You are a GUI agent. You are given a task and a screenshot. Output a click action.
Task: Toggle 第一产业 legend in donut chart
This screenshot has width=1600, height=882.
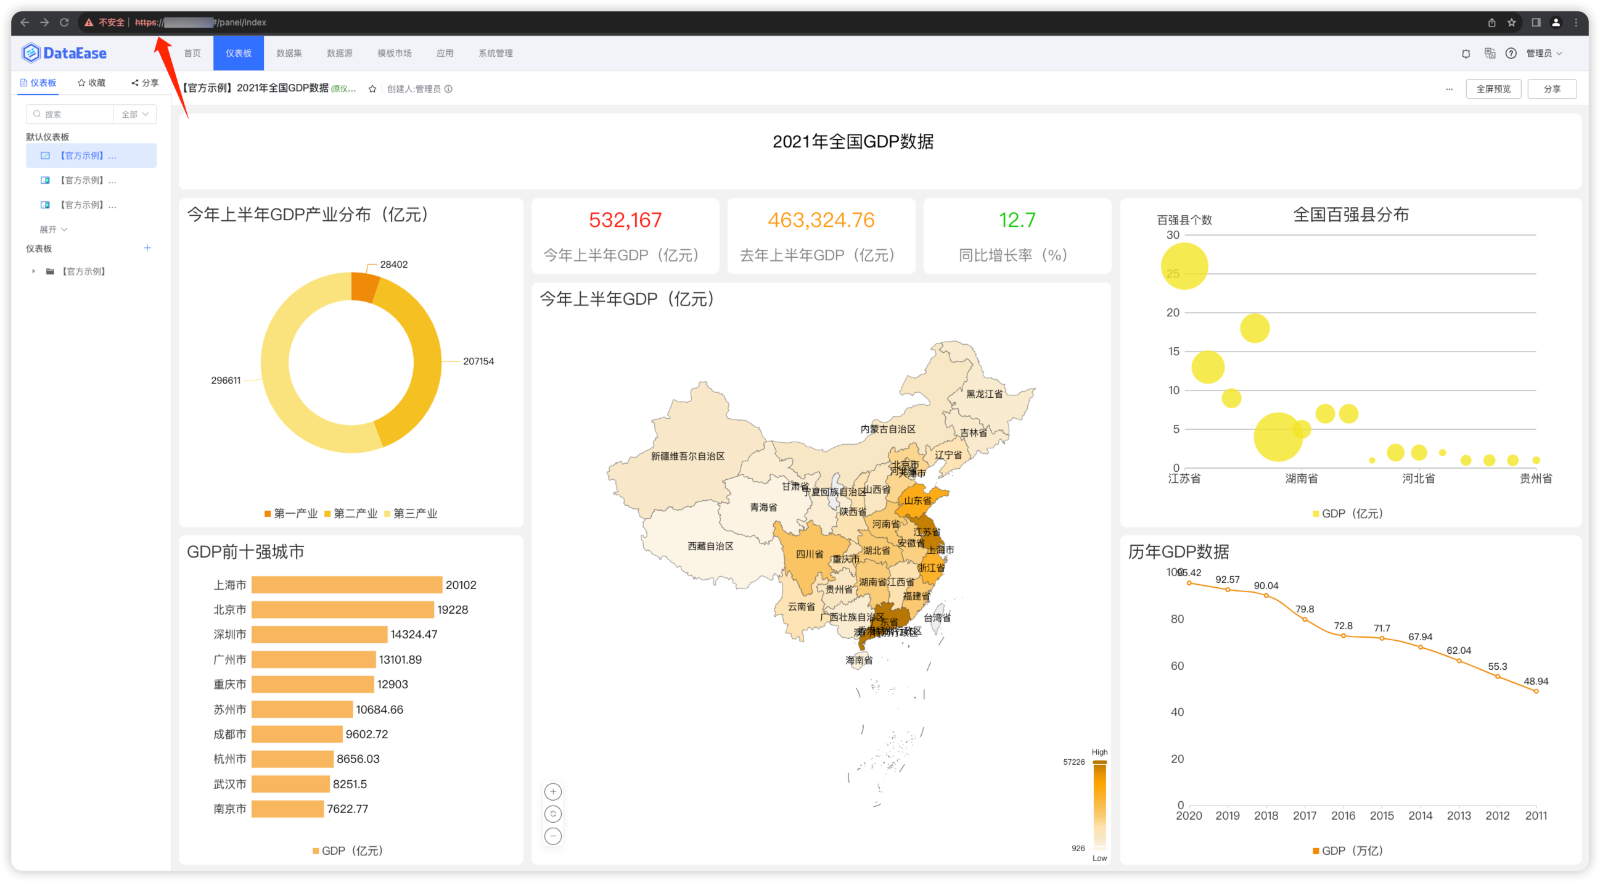[x=291, y=514]
